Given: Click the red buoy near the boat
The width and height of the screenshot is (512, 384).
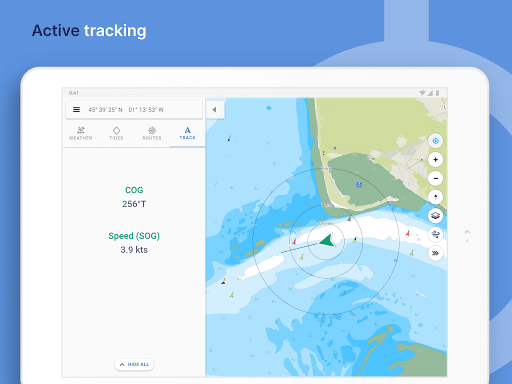Looking at the screenshot, I should [294, 241].
